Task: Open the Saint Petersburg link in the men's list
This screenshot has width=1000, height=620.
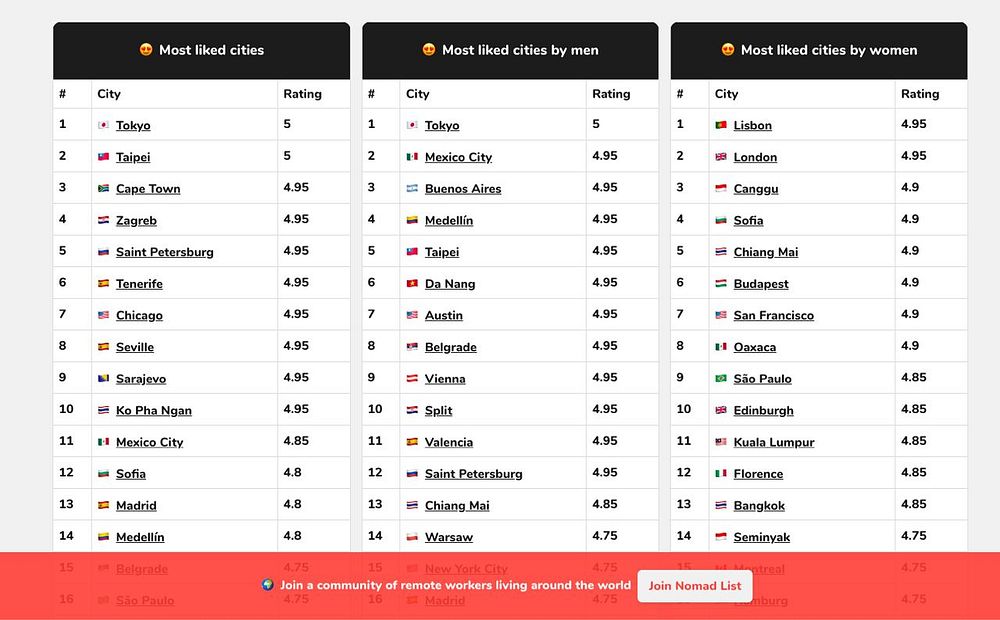Action: click(473, 474)
